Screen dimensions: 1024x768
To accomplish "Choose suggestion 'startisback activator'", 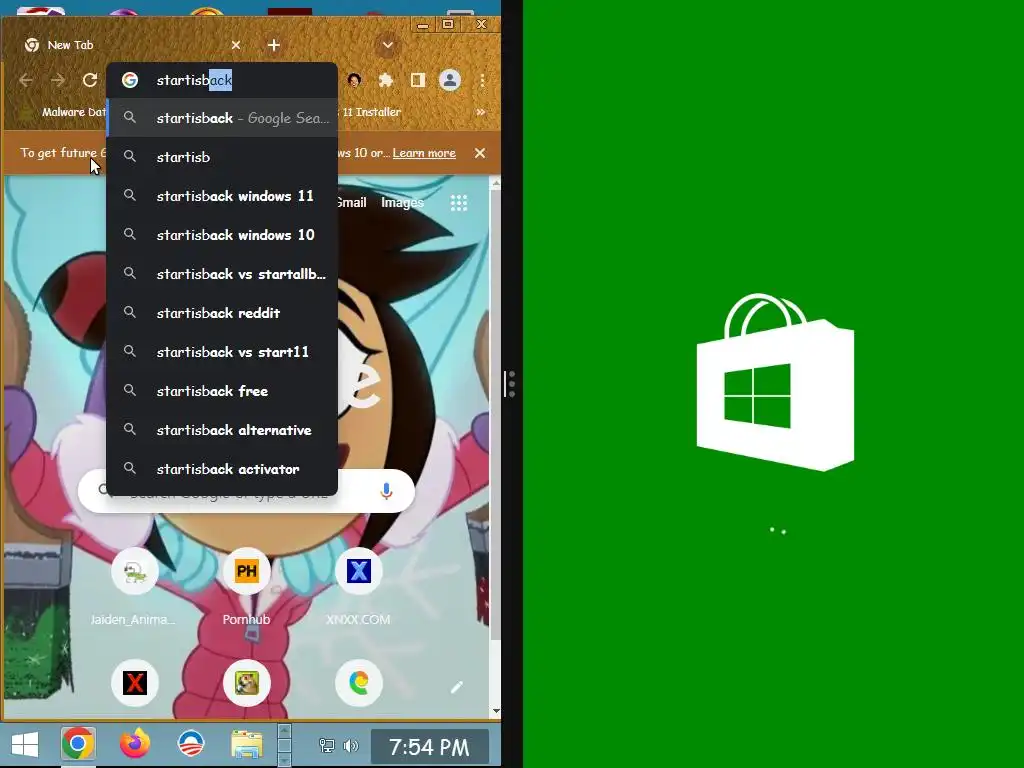I will (x=222, y=469).
